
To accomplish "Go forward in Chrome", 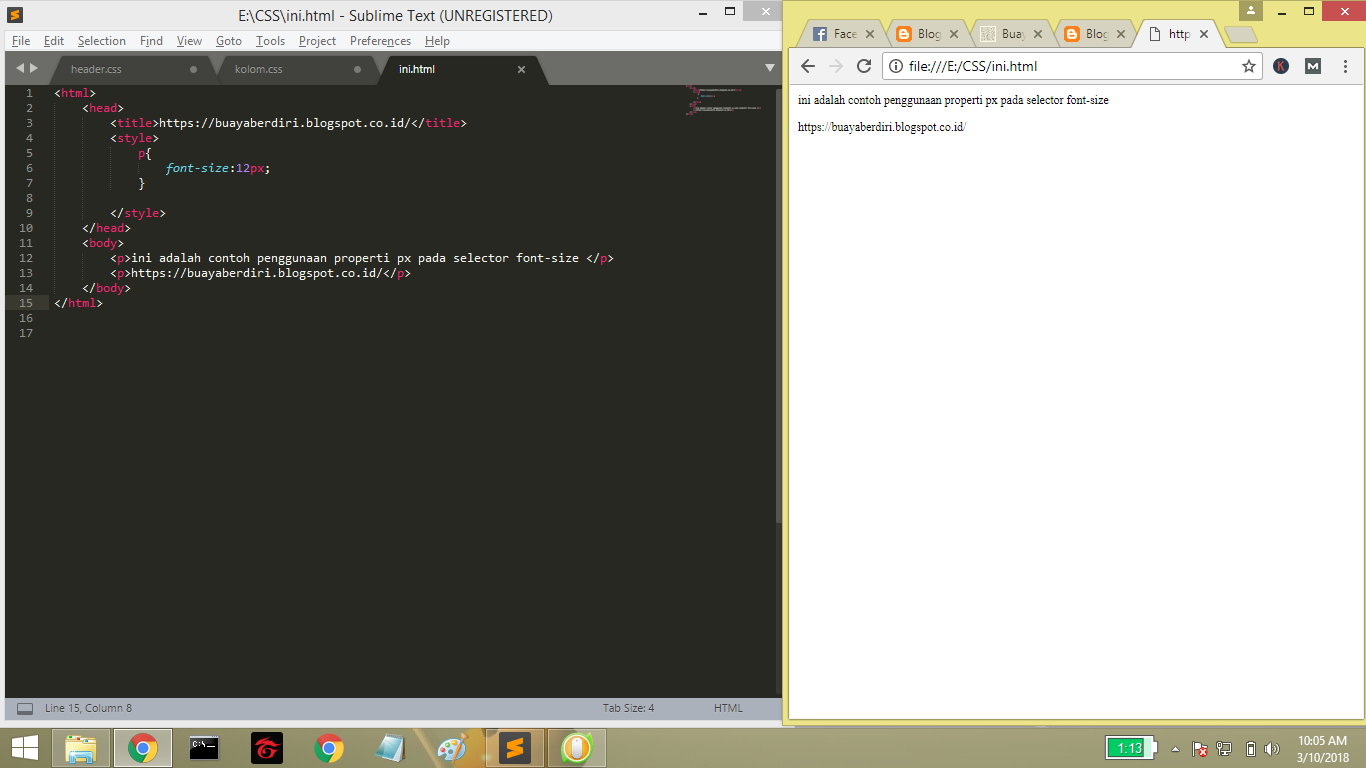I will [x=836, y=66].
